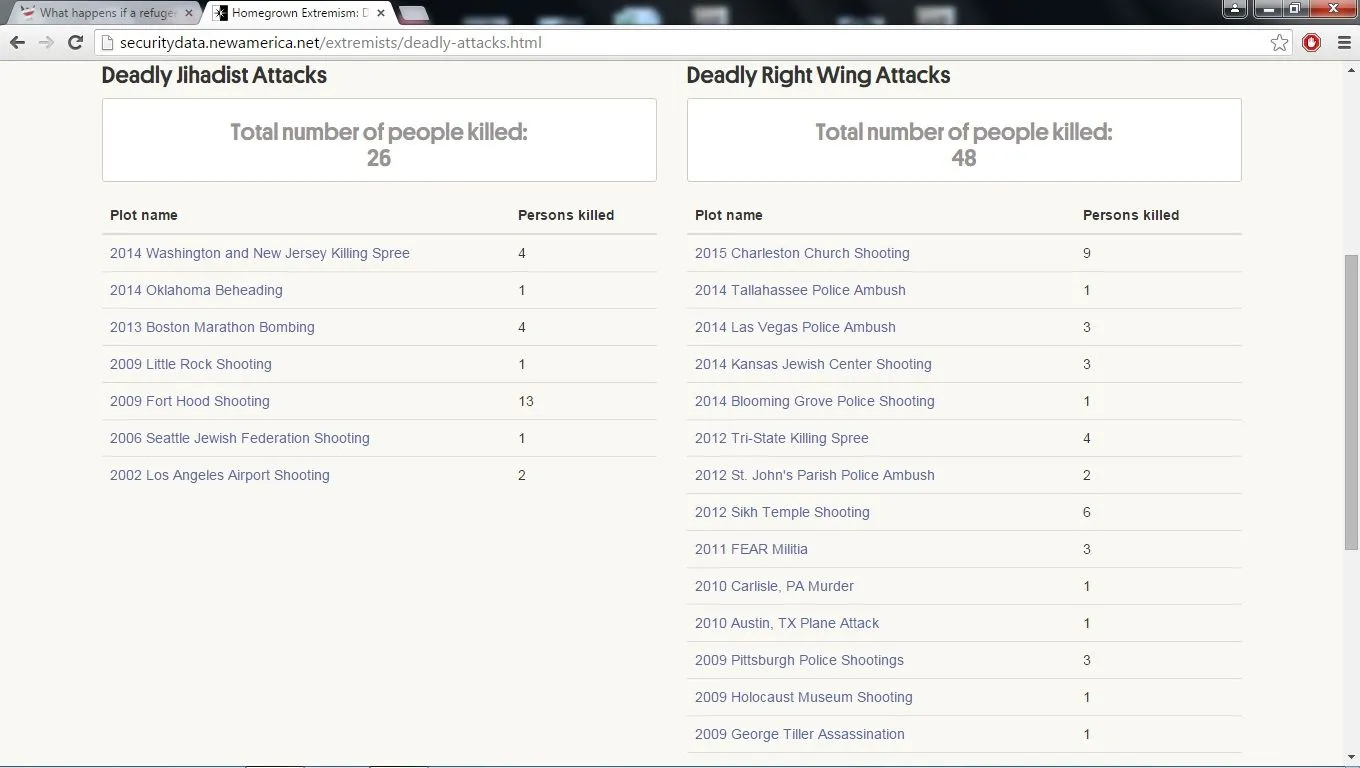Click the 2009 George Tiller Assassination link

click(x=799, y=734)
